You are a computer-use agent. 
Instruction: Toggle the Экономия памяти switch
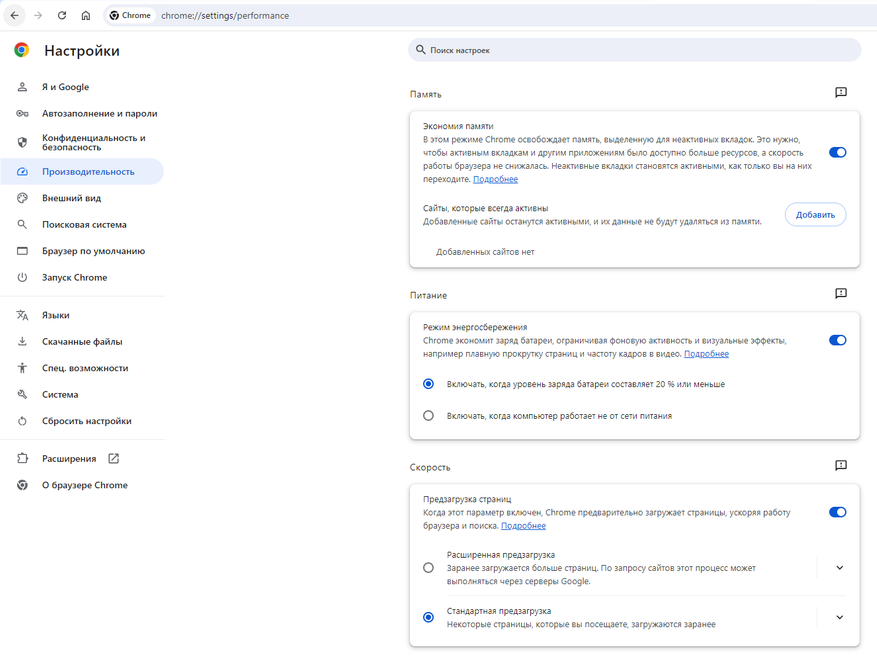(x=837, y=153)
